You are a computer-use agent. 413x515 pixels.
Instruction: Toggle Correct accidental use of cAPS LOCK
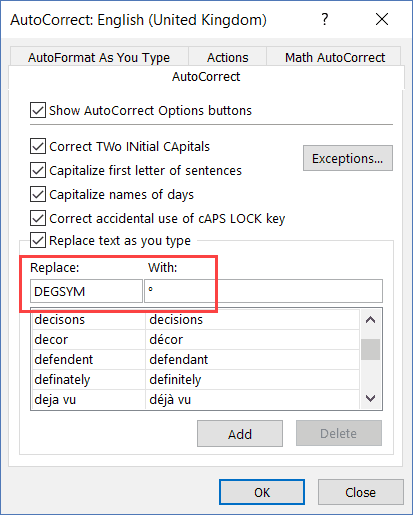tap(38, 218)
